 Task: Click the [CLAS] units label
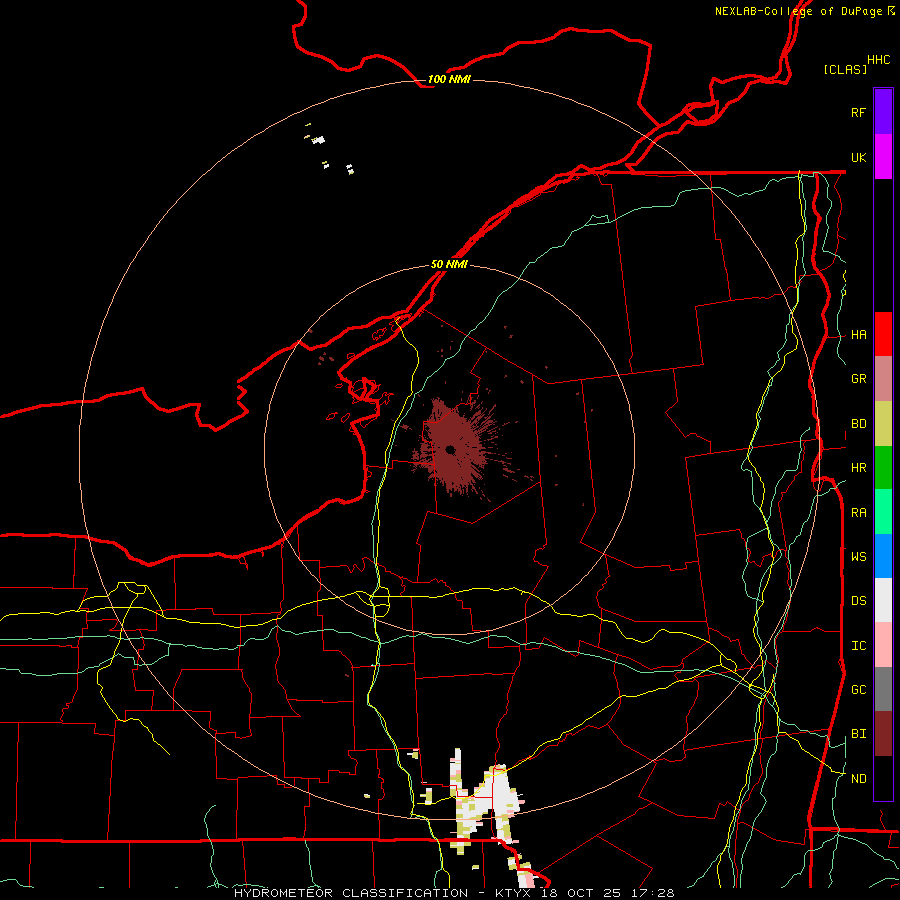tap(845, 69)
